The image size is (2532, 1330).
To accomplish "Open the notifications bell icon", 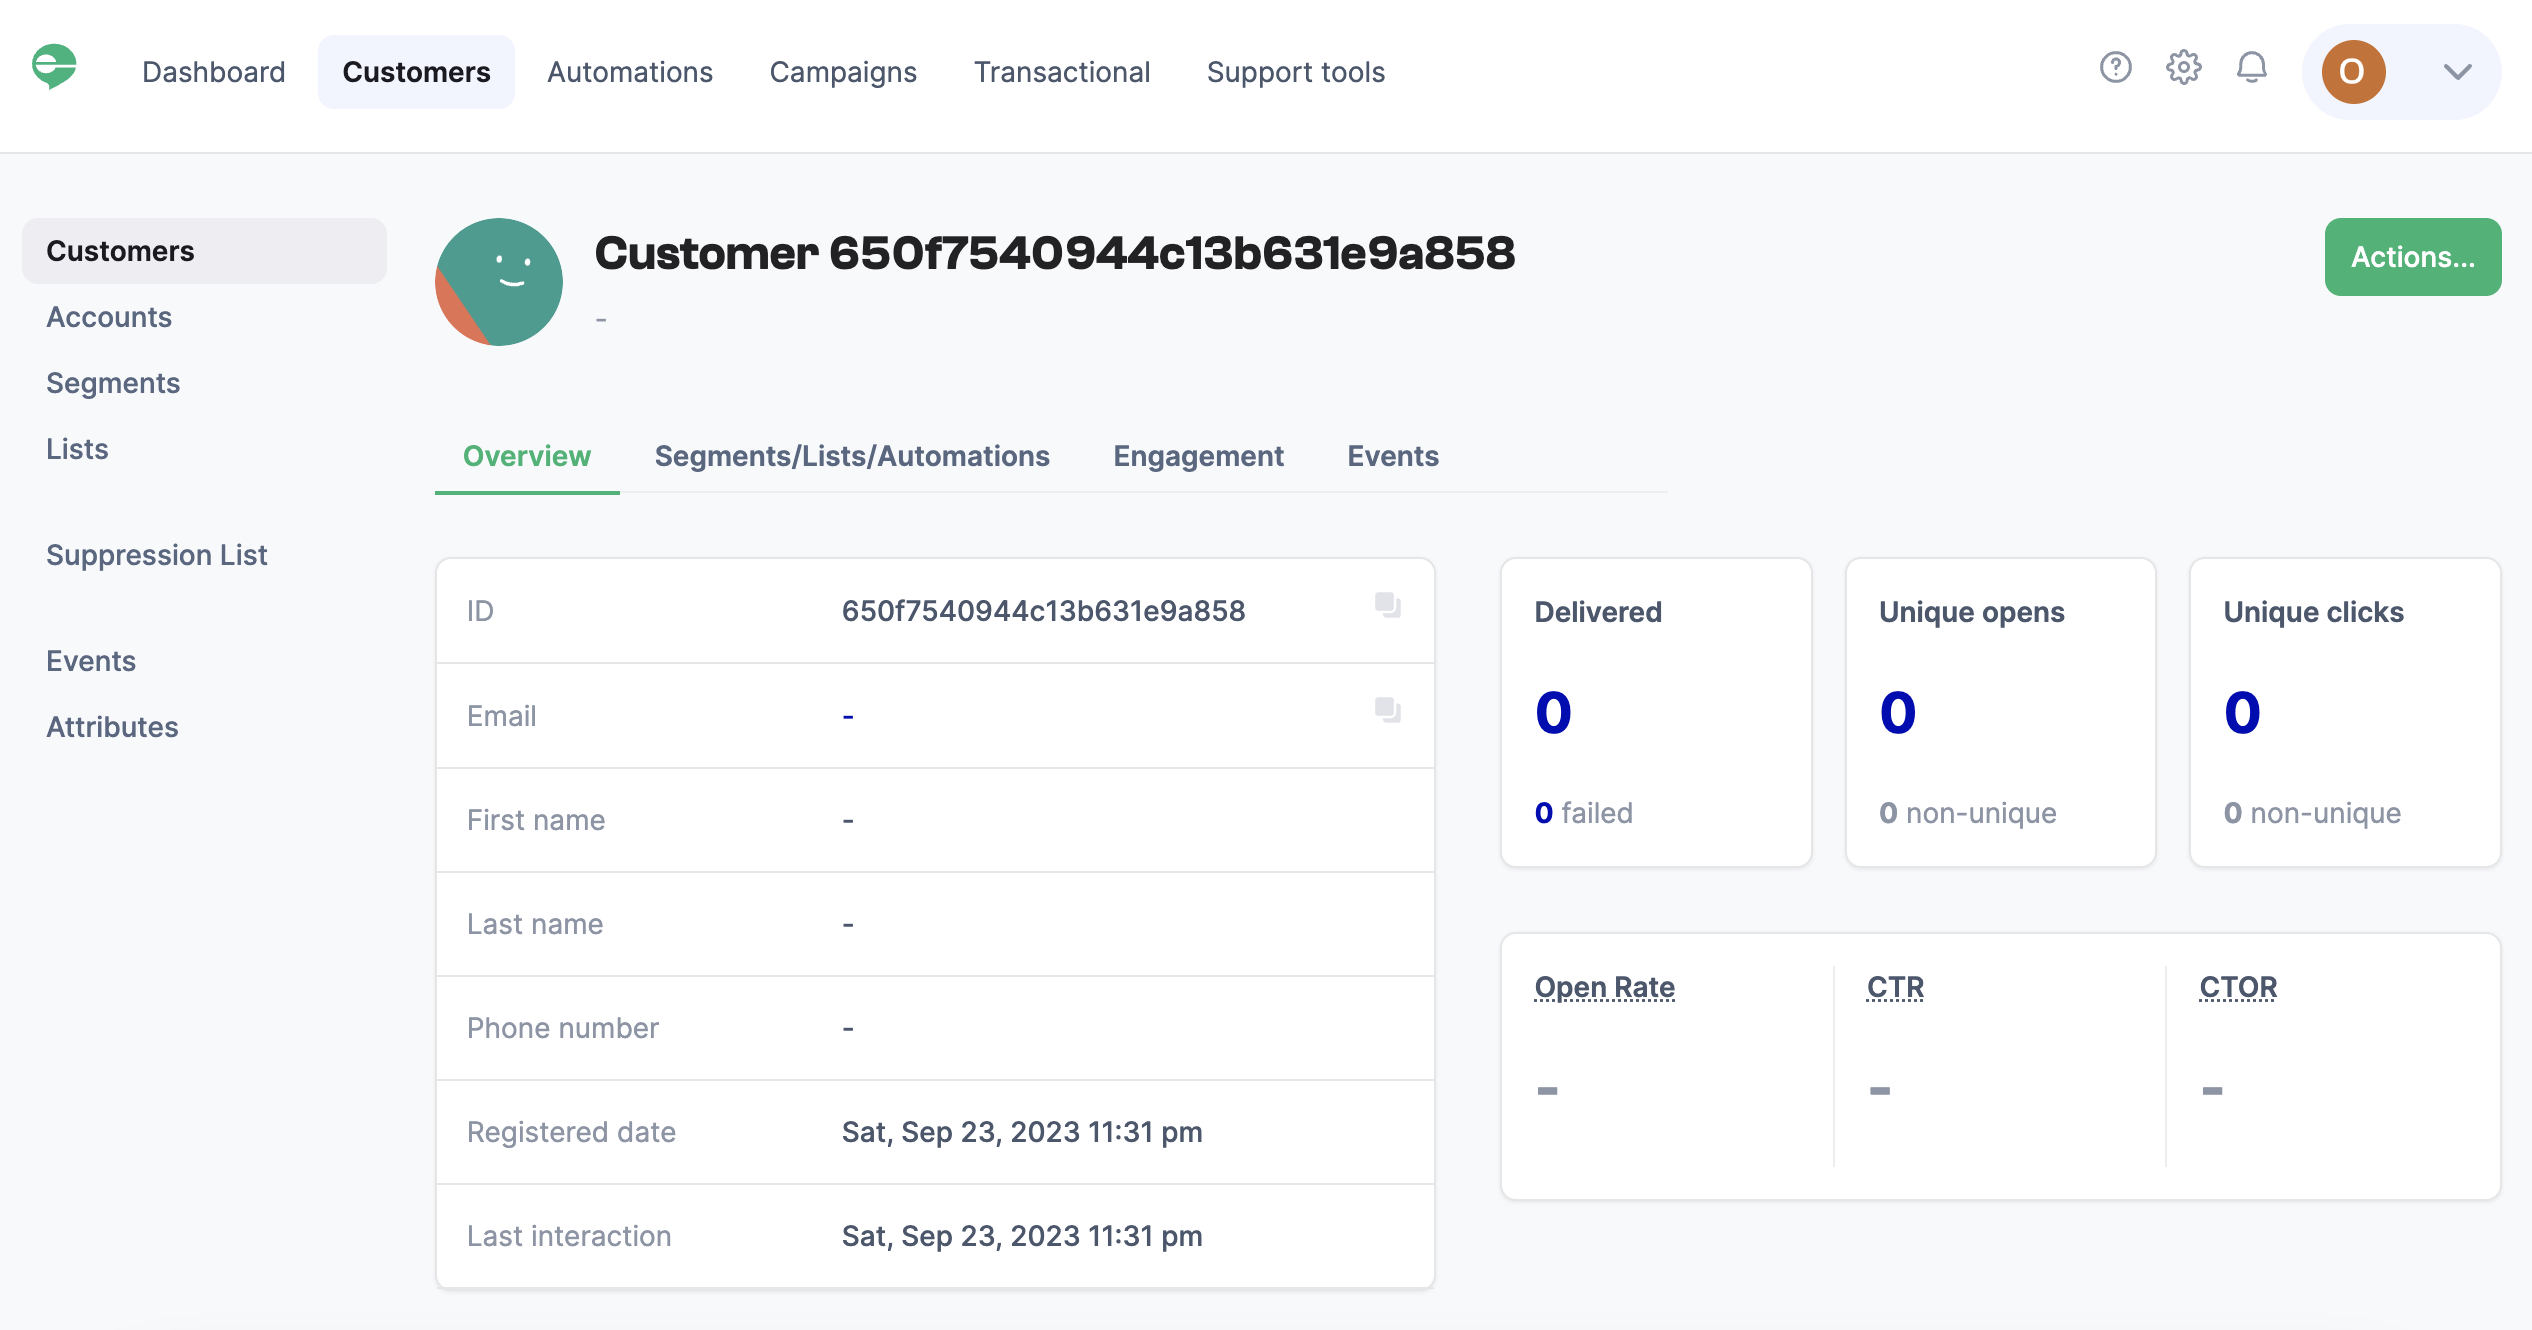I will coord(2251,68).
